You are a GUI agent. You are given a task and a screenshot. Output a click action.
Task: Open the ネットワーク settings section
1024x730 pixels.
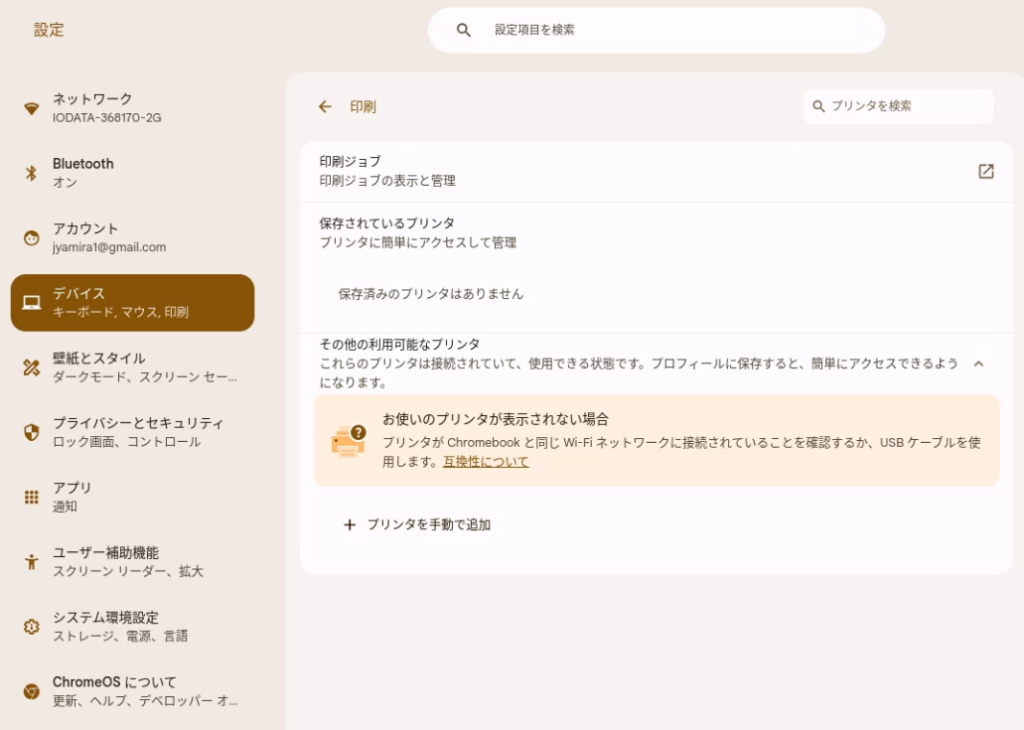133,108
